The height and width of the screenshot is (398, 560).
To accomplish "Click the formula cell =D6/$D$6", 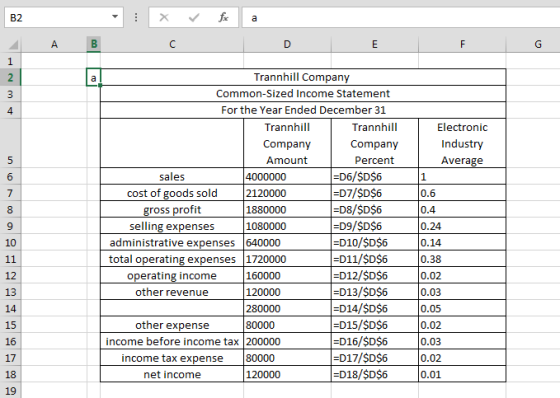I will [x=375, y=176].
